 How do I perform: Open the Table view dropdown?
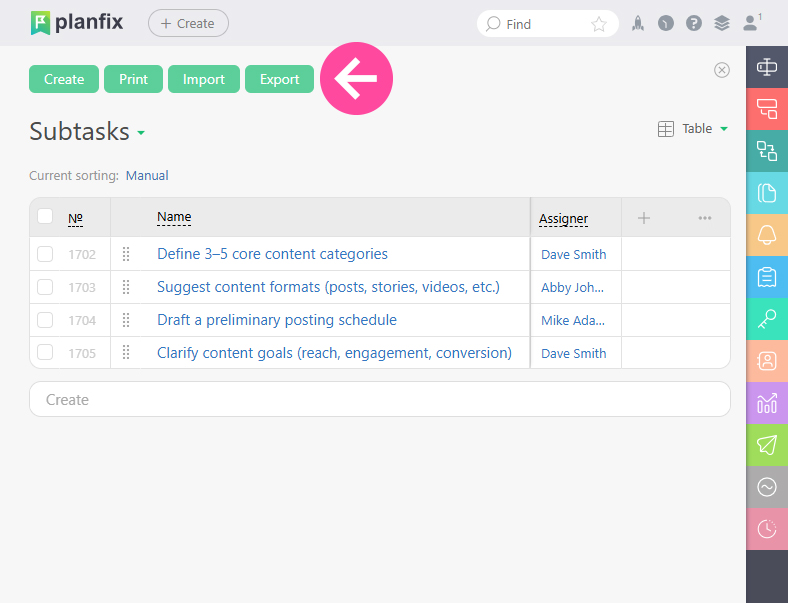693,129
